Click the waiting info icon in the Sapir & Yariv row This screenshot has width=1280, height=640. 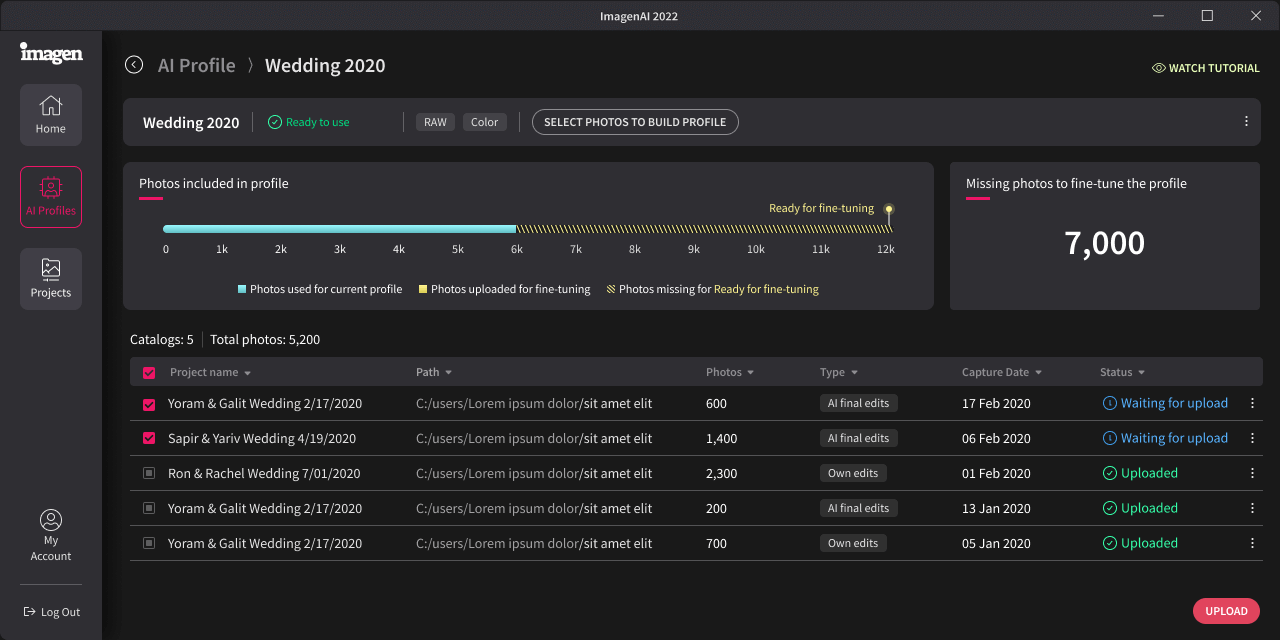(1109, 438)
